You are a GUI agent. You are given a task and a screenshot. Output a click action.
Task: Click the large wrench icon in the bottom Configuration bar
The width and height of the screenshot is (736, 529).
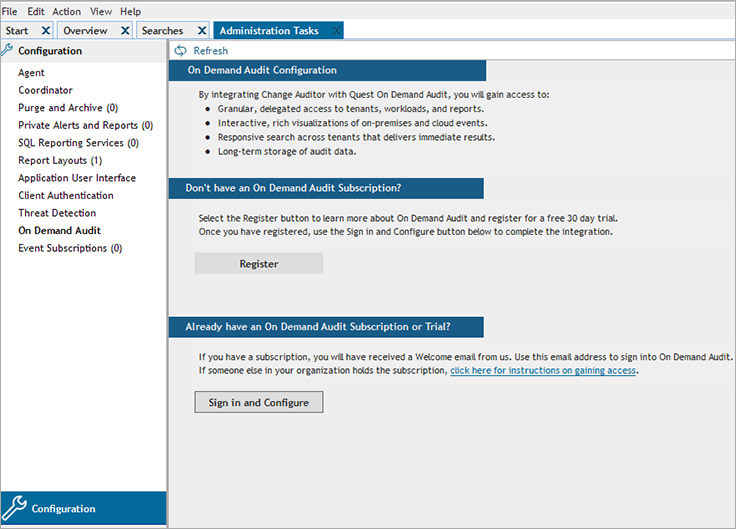click(14, 508)
